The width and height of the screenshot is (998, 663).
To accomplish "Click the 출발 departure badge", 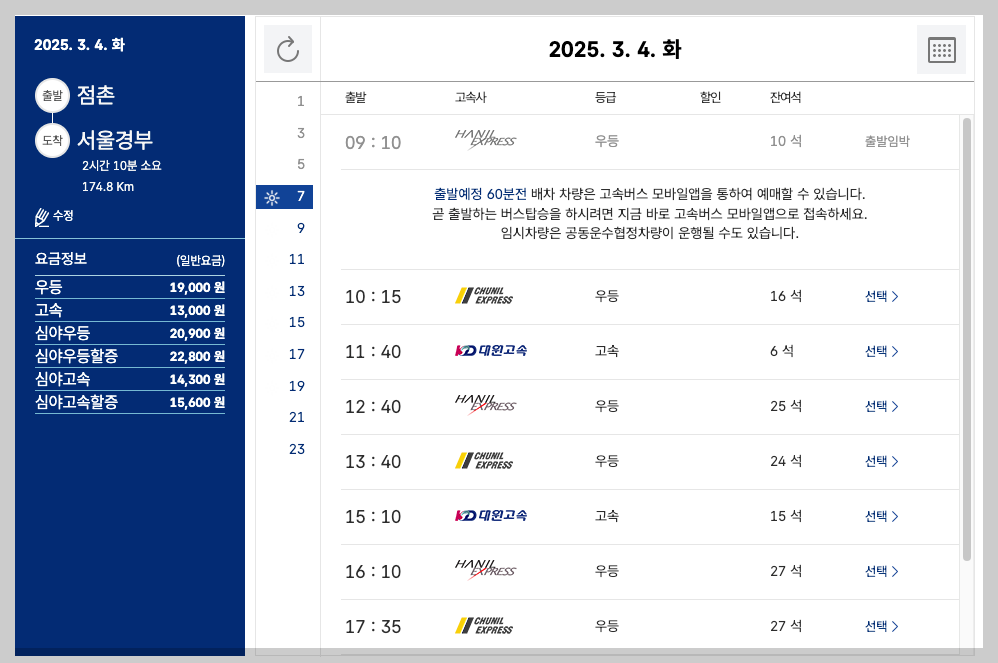I will point(52,96).
